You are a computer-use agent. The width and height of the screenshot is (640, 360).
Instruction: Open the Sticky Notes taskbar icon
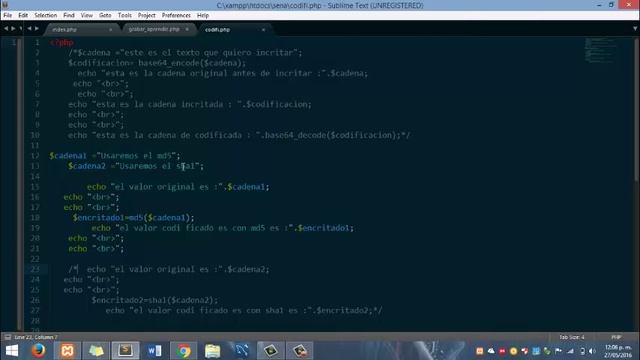[x=96, y=351]
